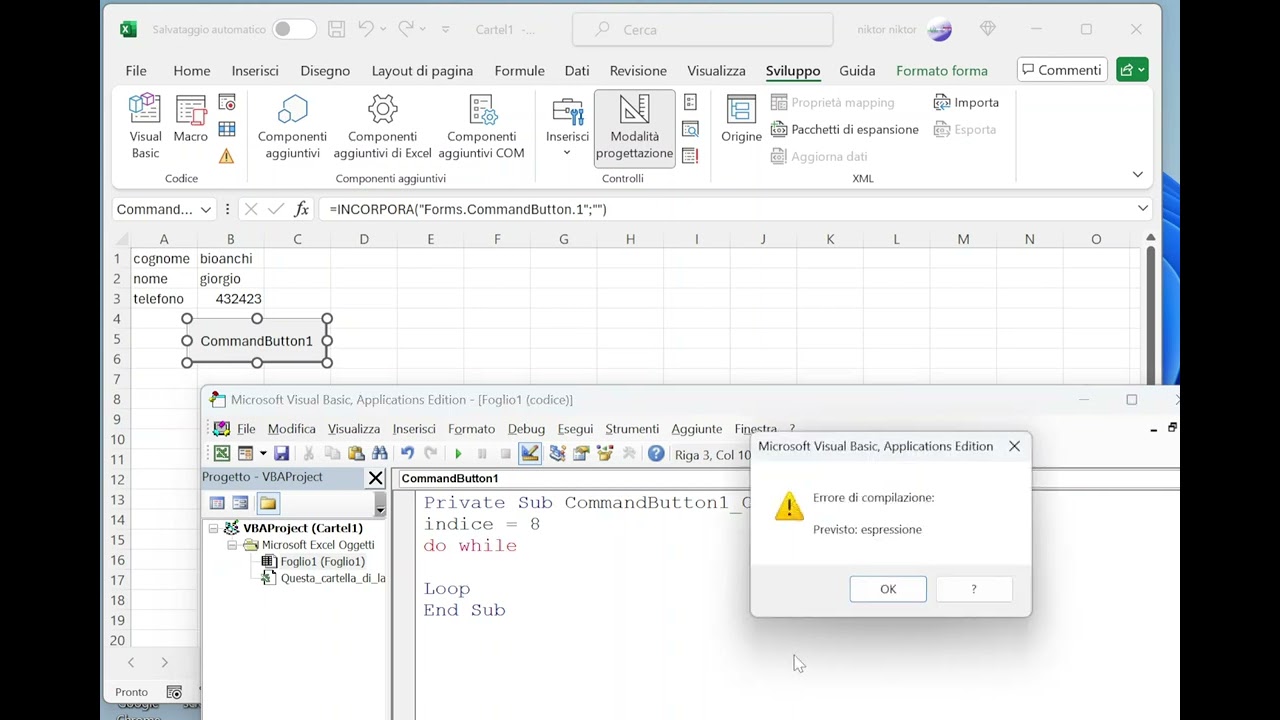Click Paste icon in VBA toolbar
Image resolution: width=1280 pixels, height=720 pixels.
click(356, 454)
